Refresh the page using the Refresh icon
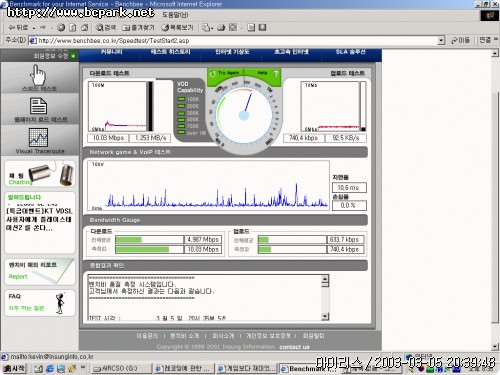This screenshot has width=500, height=375. click(x=73, y=28)
